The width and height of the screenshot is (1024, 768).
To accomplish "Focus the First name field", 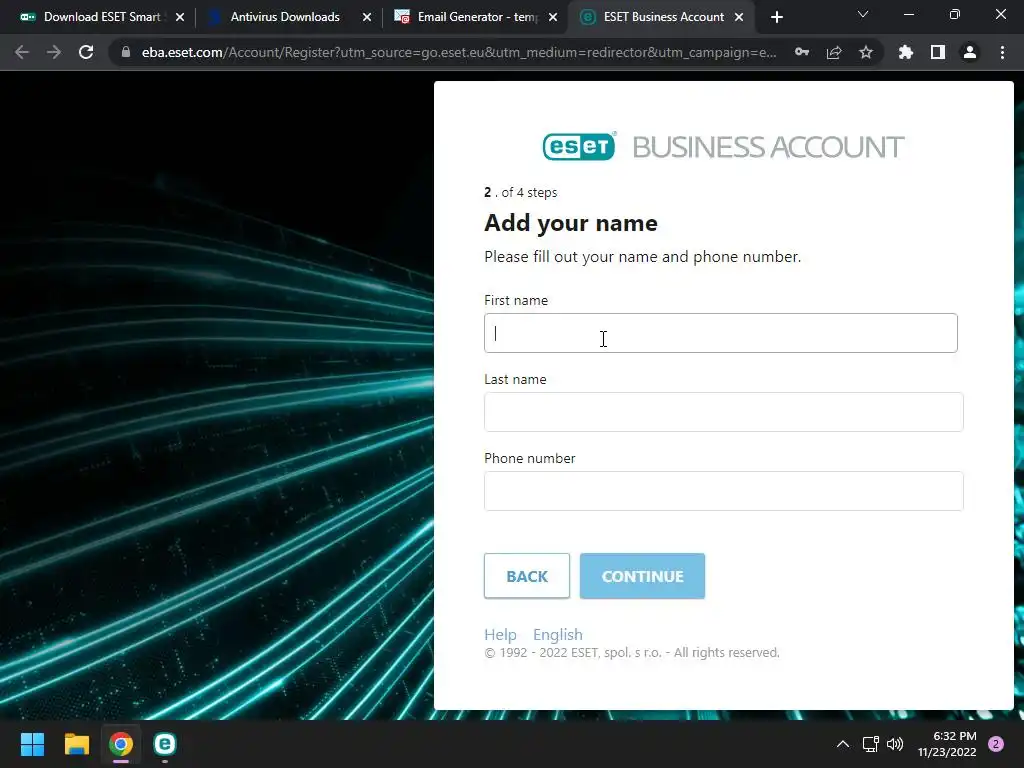I will [720, 333].
